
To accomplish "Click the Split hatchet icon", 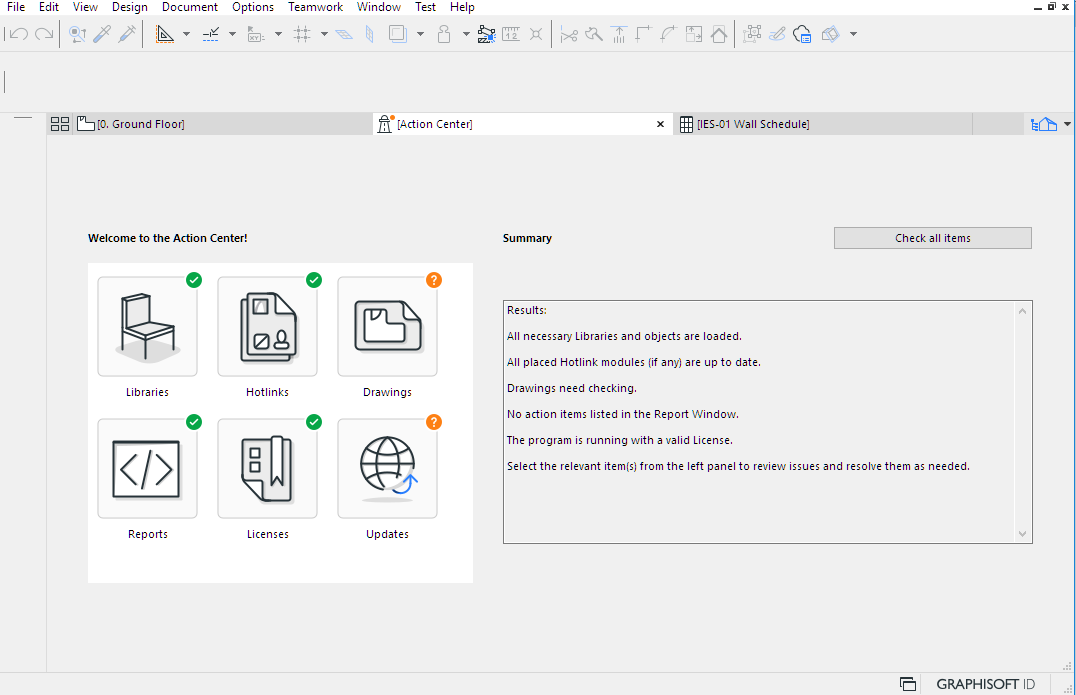I will [594, 34].
